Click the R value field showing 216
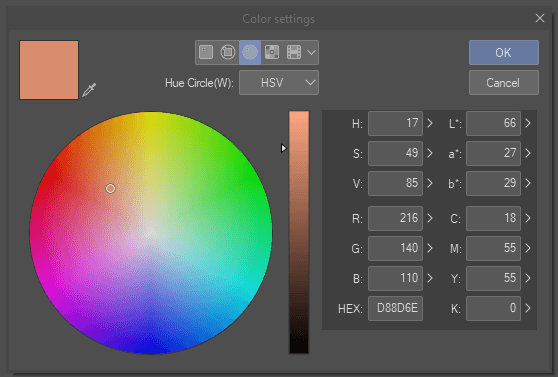The width and height of the screenshot is (558, 377). click(395, 218)
